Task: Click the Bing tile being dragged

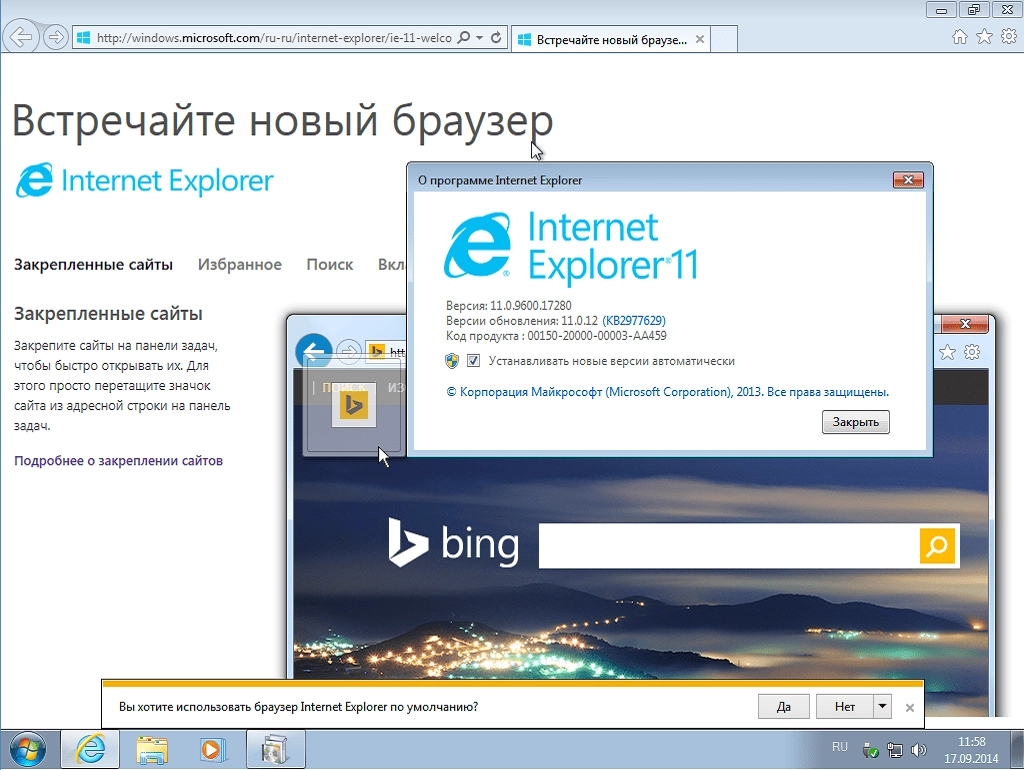Action: tap(354, 405)
